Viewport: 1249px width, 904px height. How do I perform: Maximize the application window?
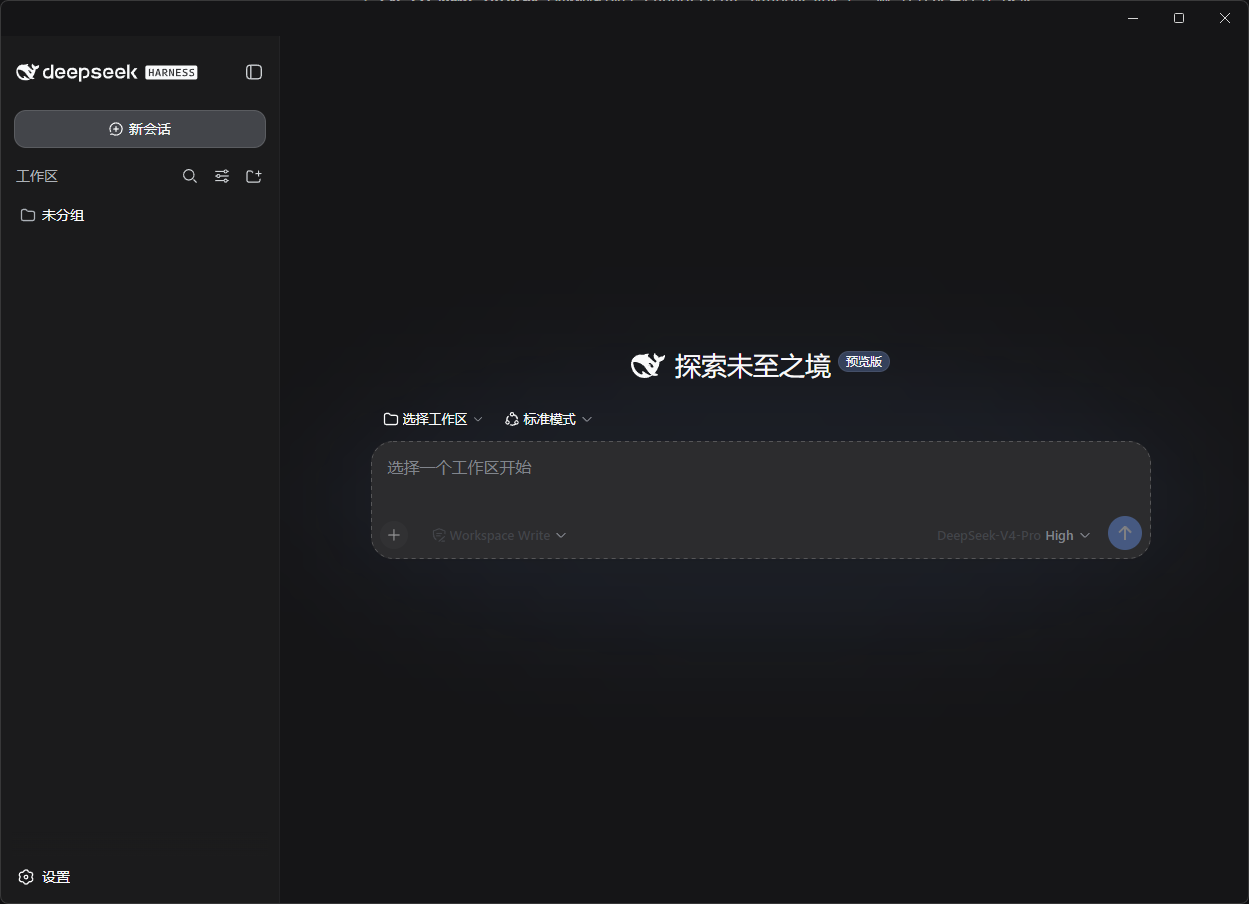[x=1179, y=18]
